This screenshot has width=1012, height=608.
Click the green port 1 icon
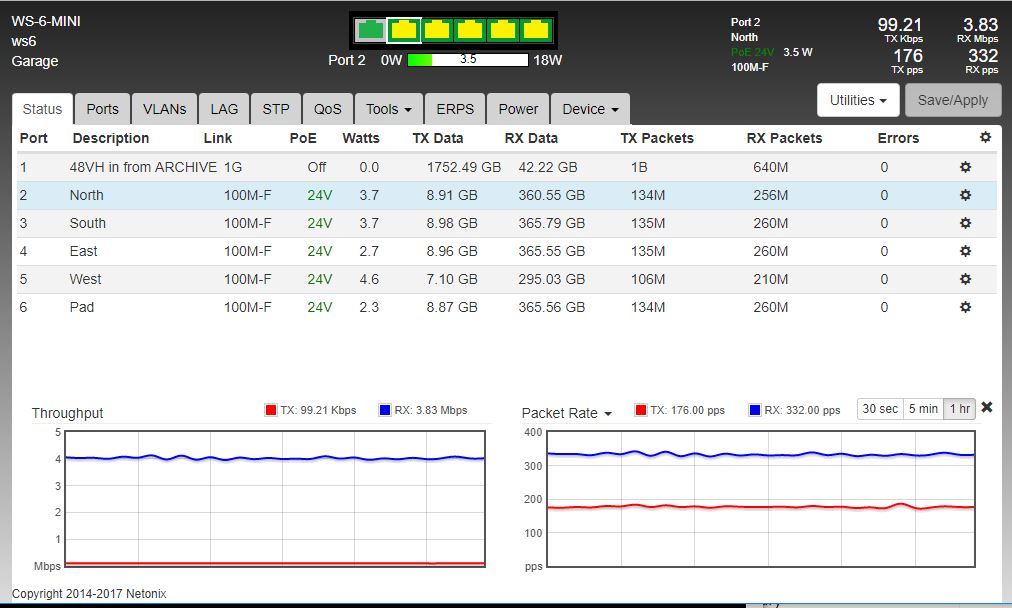(370, 30)
